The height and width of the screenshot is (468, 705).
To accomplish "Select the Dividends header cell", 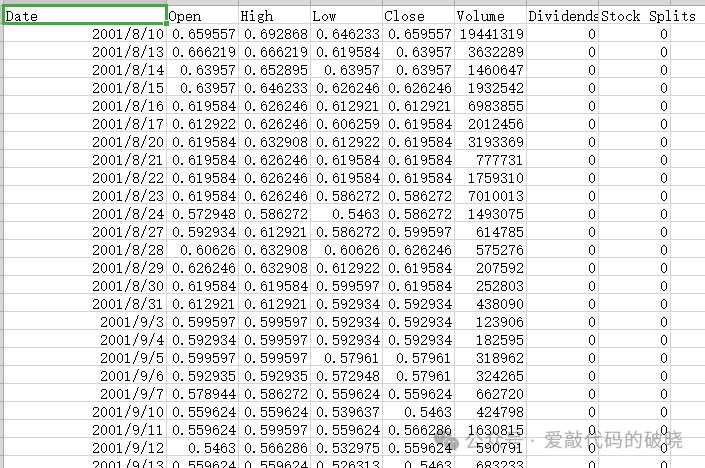I will pos(562,16).
